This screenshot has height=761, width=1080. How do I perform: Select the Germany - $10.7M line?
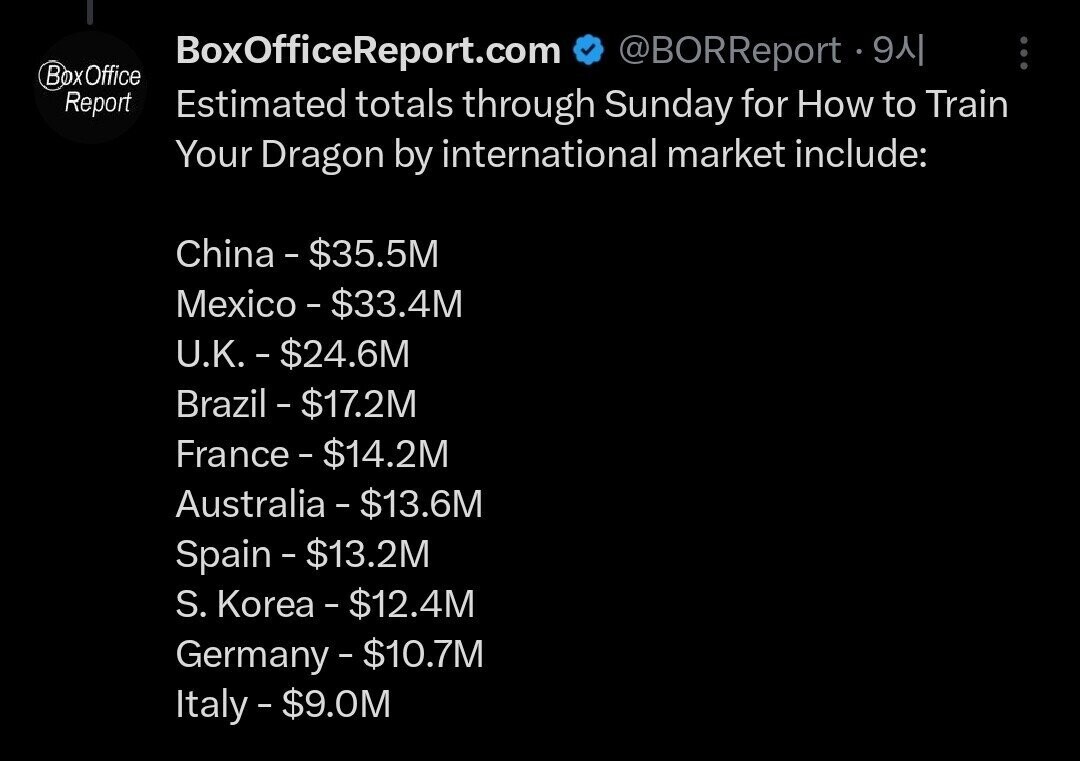[x=329, y=654]
